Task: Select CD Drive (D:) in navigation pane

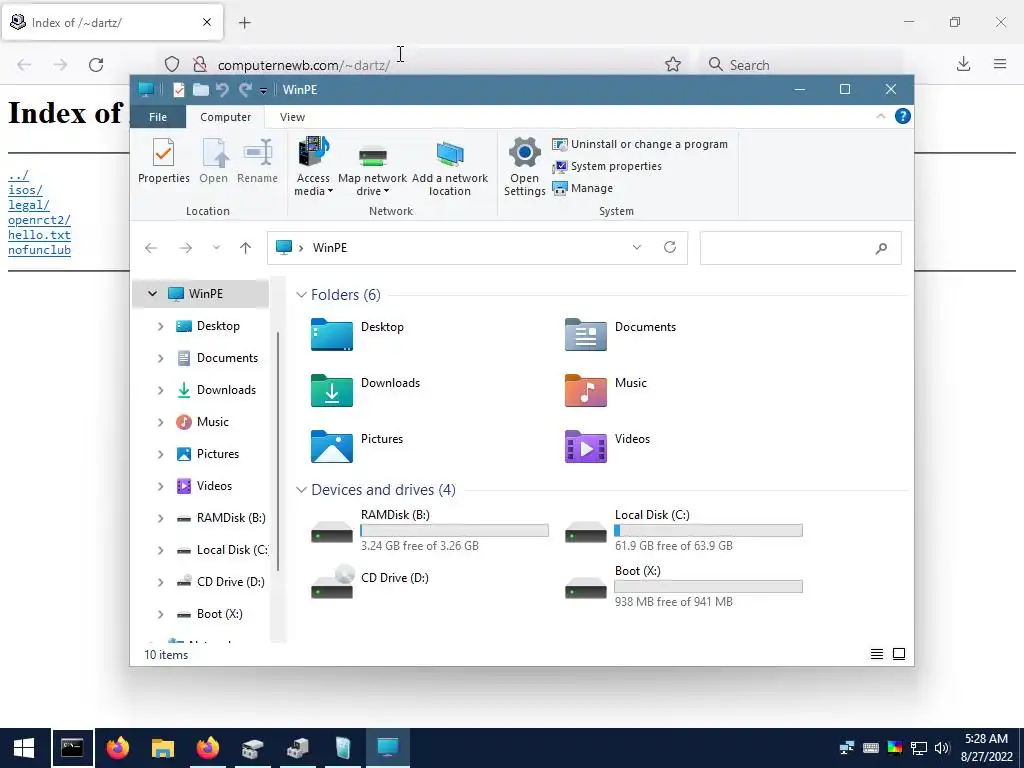Action: pos(230,582)
